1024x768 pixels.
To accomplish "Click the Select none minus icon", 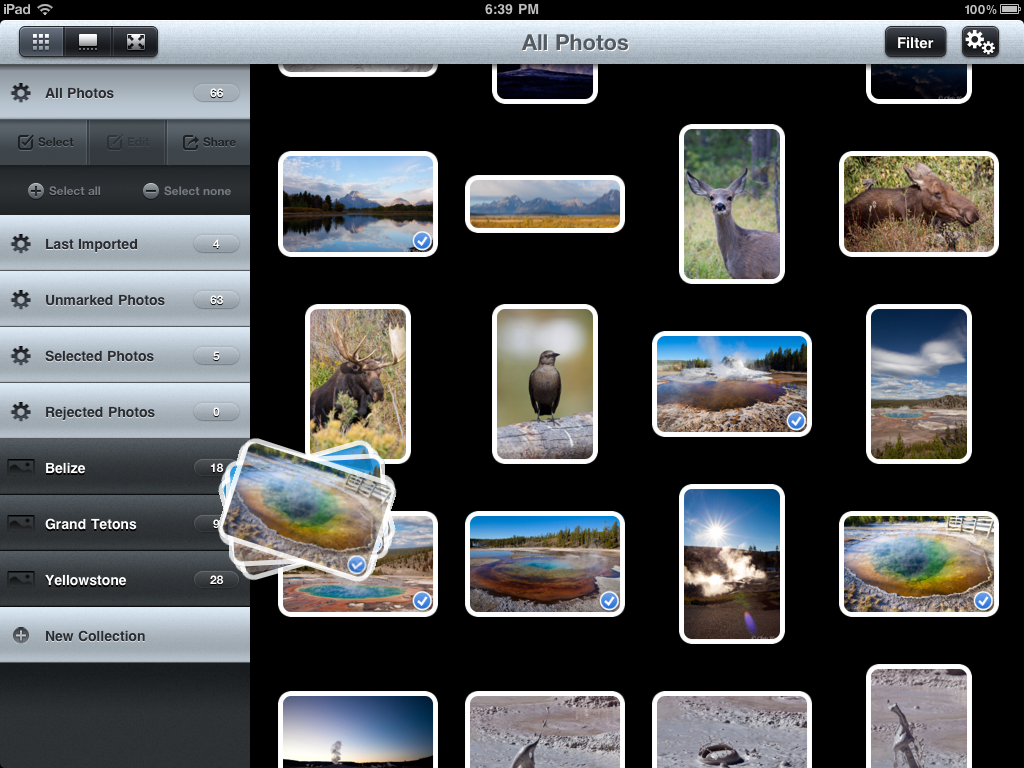I will (x=151, y=191).
